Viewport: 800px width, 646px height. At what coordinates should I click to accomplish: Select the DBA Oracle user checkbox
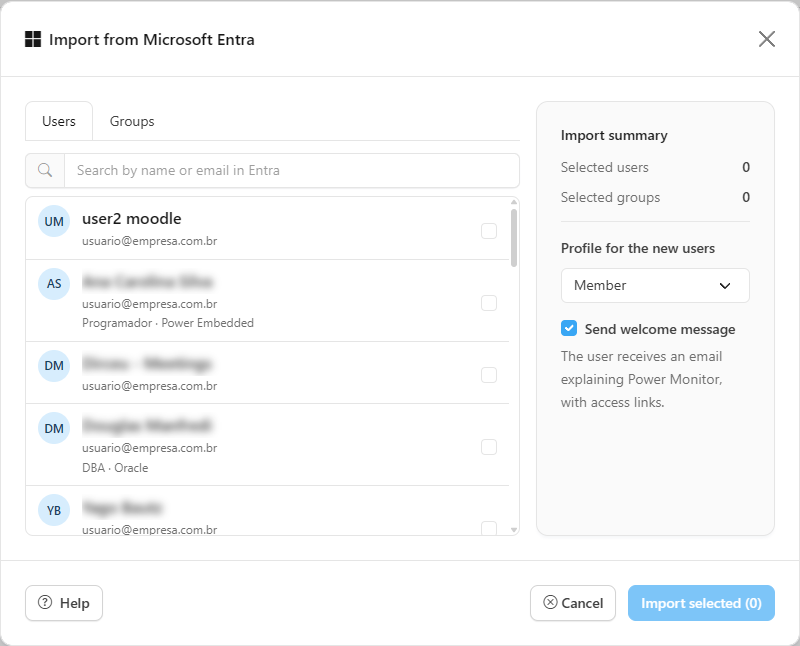coord(489,447)
